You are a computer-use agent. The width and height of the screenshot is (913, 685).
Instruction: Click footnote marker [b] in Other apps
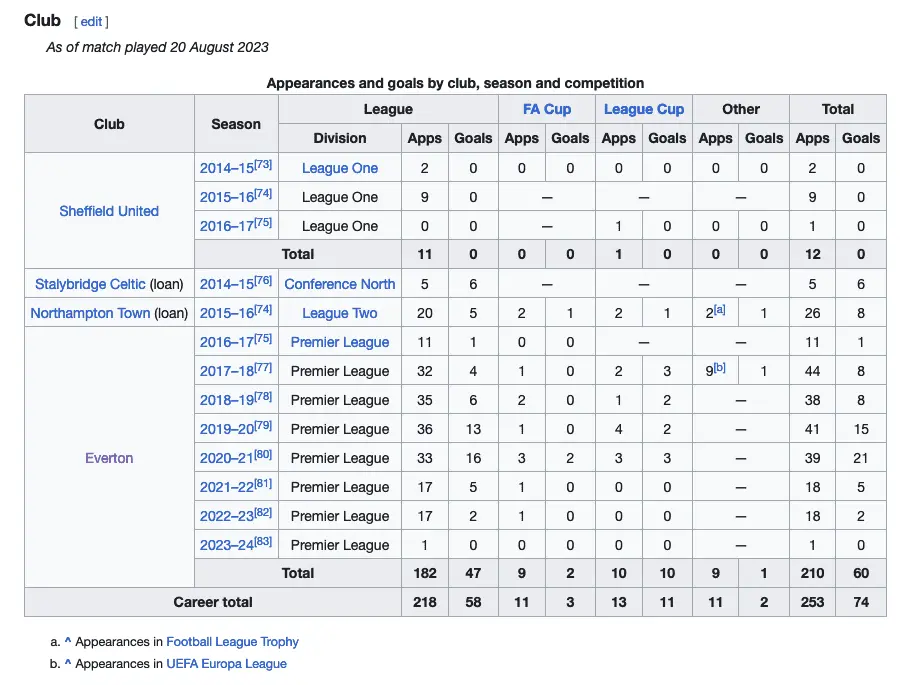719,368
